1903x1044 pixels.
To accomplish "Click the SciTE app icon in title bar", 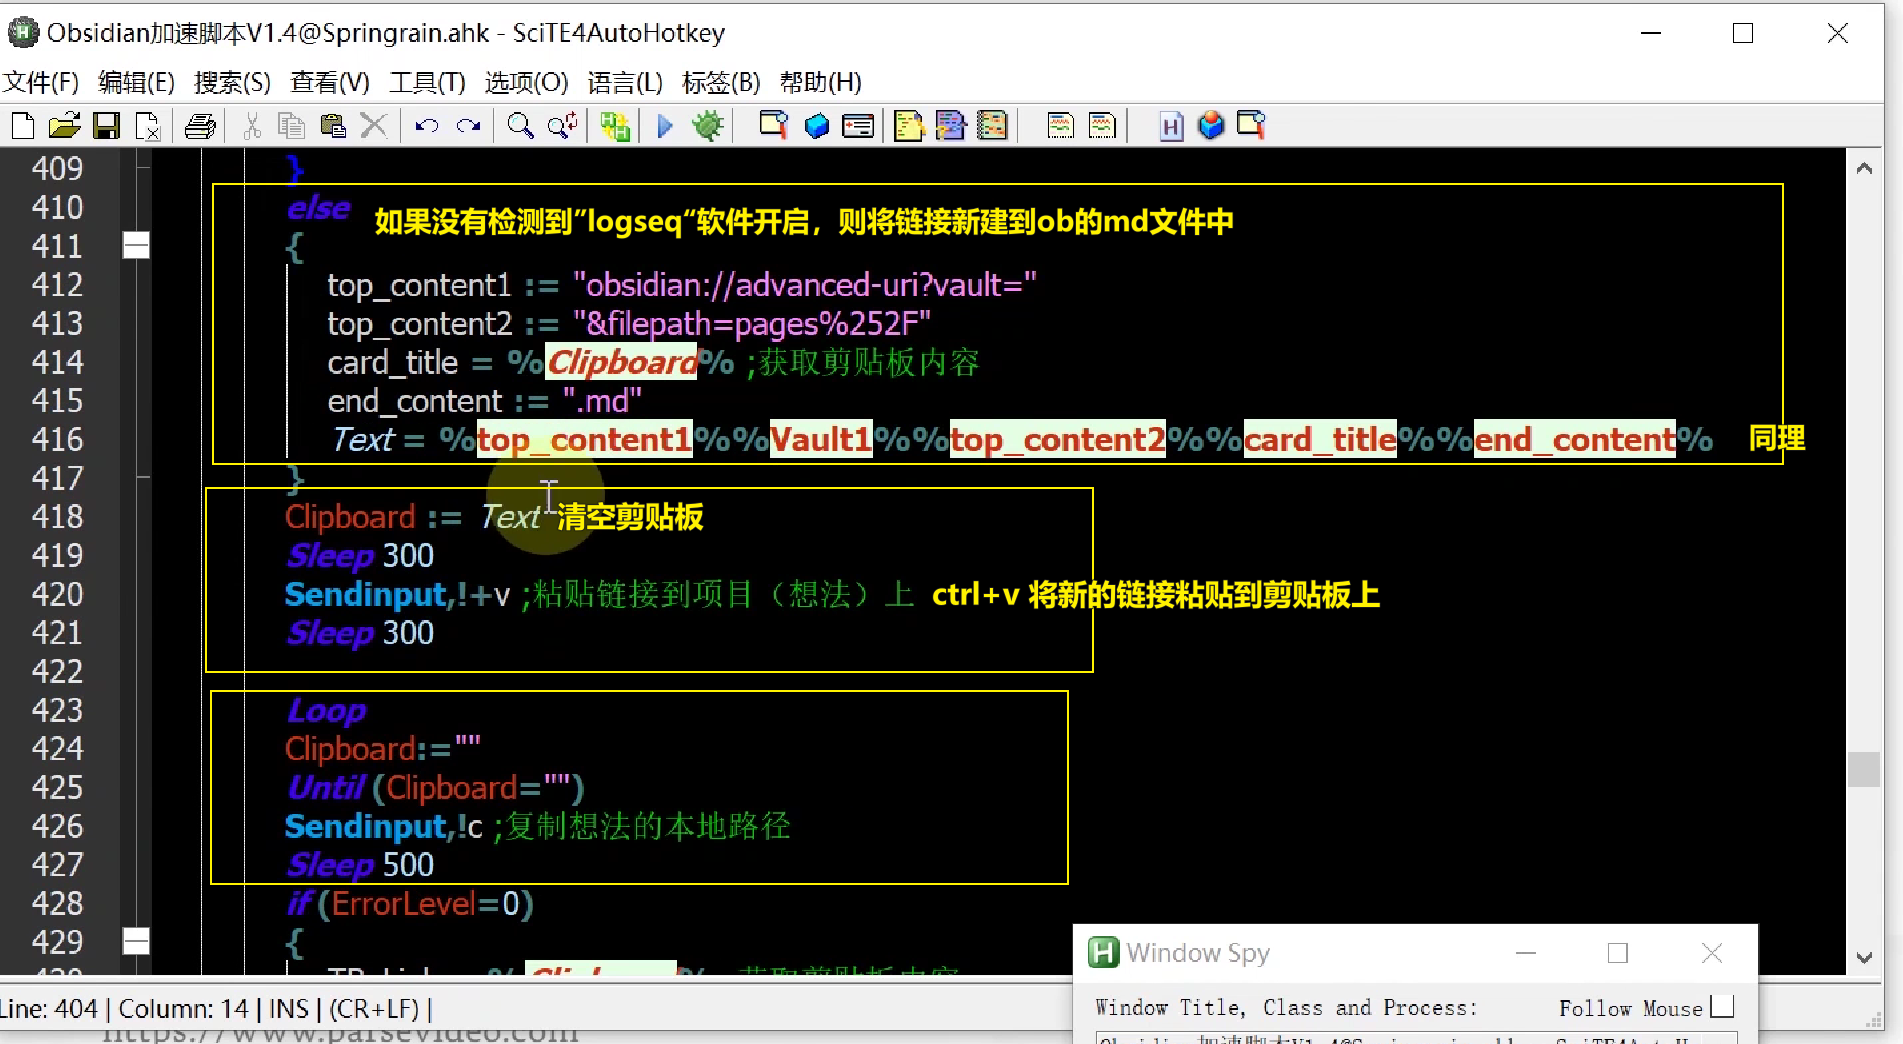I will coord(22,33).
